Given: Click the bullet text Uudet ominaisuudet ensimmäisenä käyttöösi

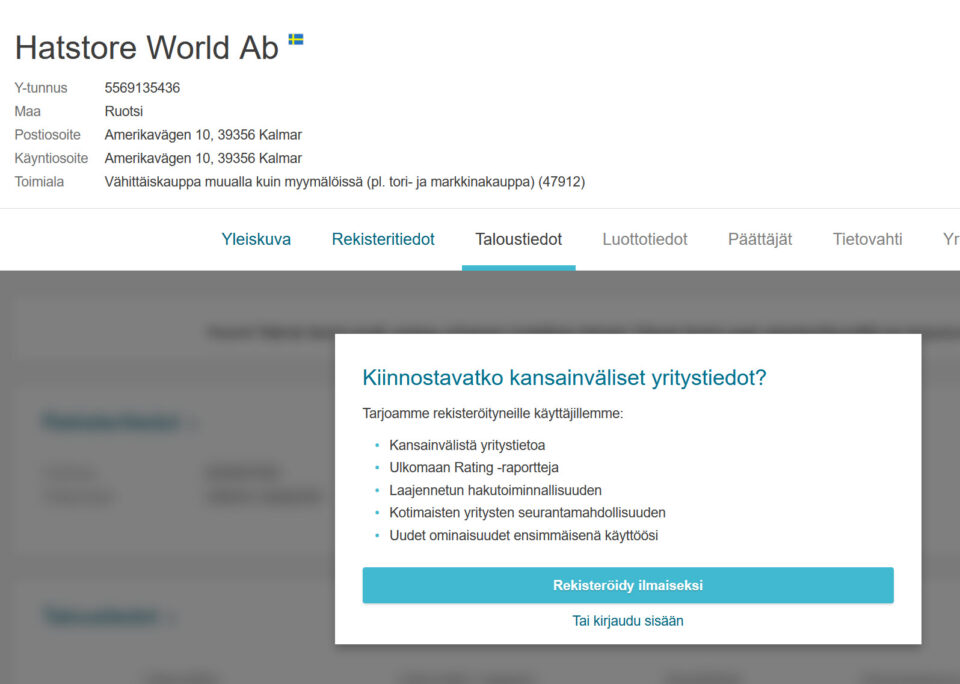Looking at the screenshot, I should pyautogui.click(x=523, y=535).
